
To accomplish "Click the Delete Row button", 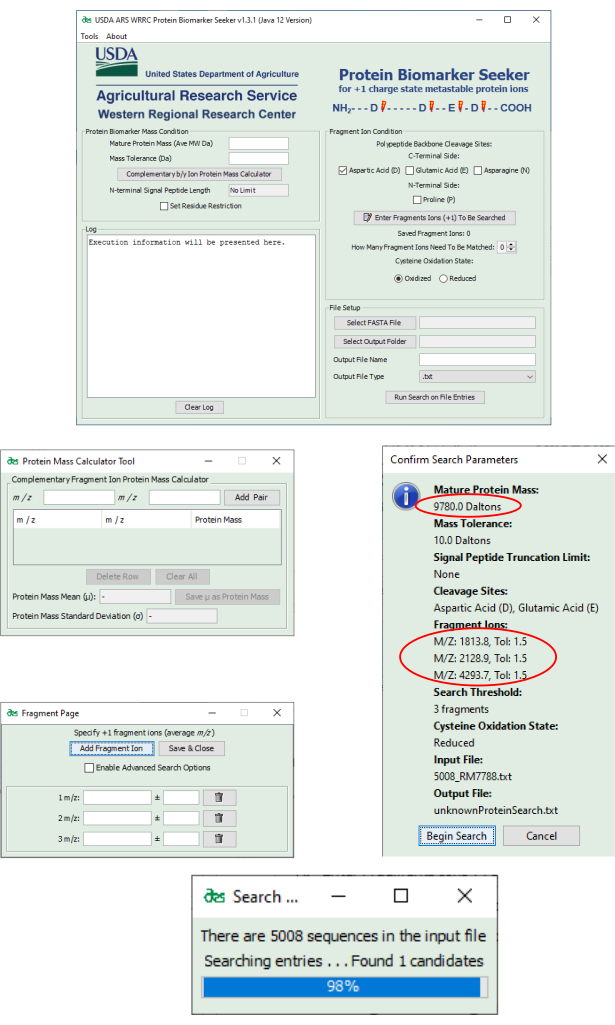I will 118,577.
